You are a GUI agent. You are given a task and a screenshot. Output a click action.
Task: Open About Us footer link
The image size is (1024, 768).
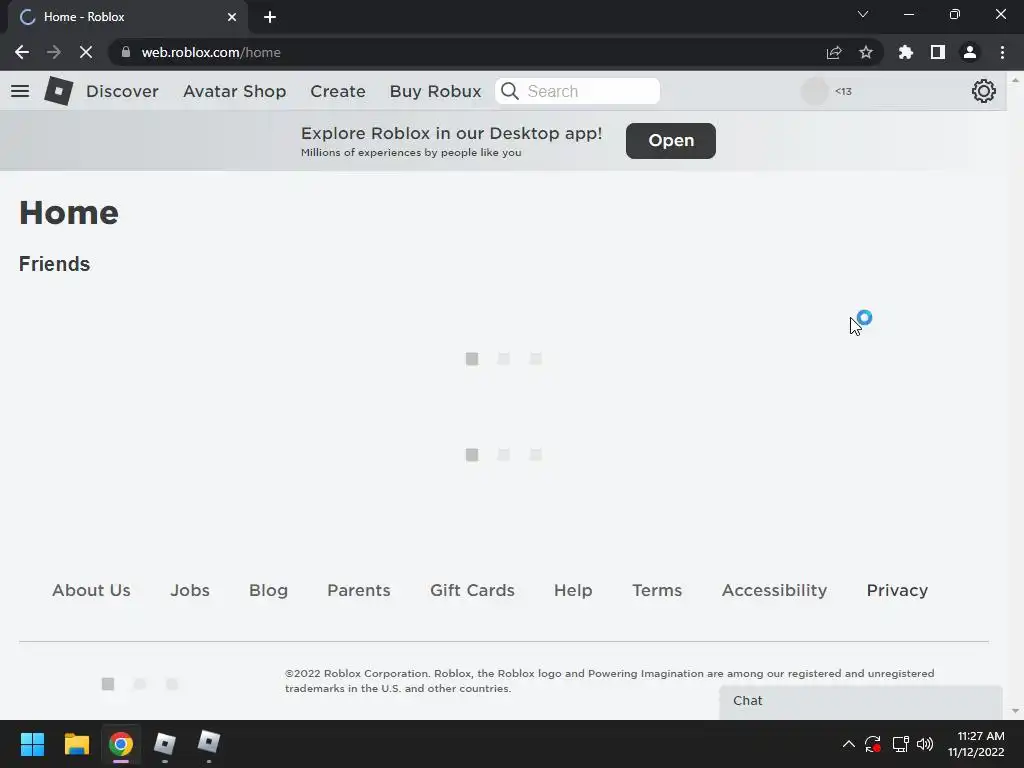point(91,590)
